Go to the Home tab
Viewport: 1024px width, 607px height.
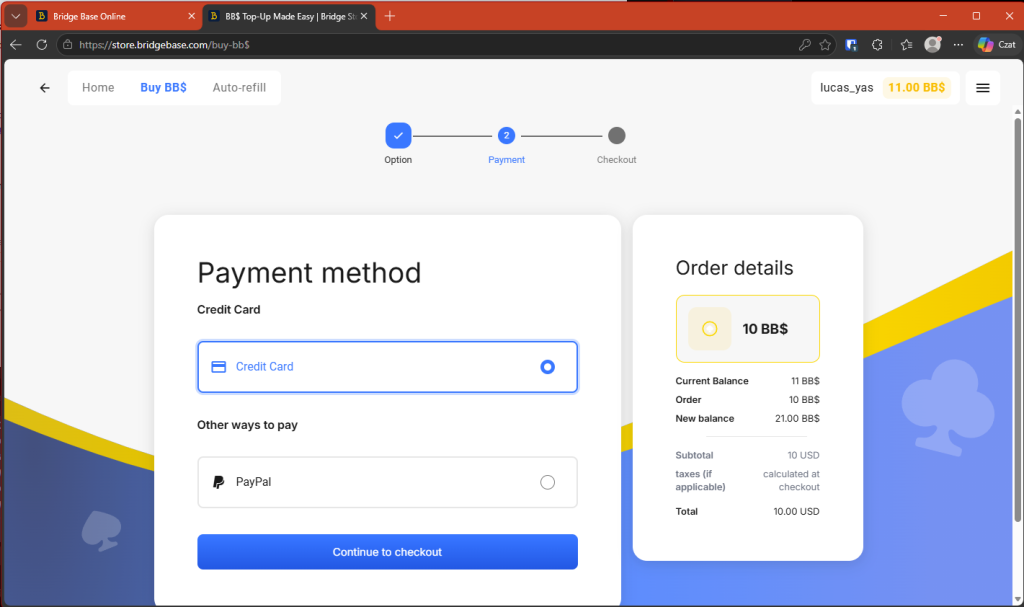pyautogui.click(x=98, y=88)
